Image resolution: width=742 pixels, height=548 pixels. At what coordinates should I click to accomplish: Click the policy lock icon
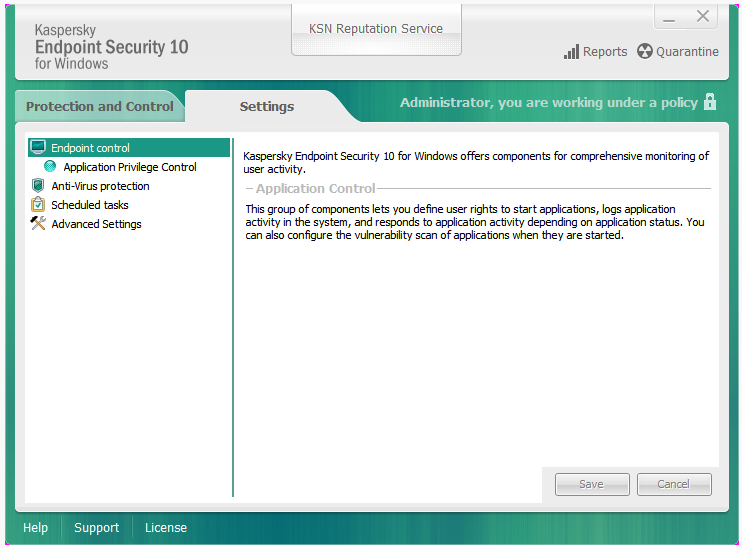pos(710,102)
